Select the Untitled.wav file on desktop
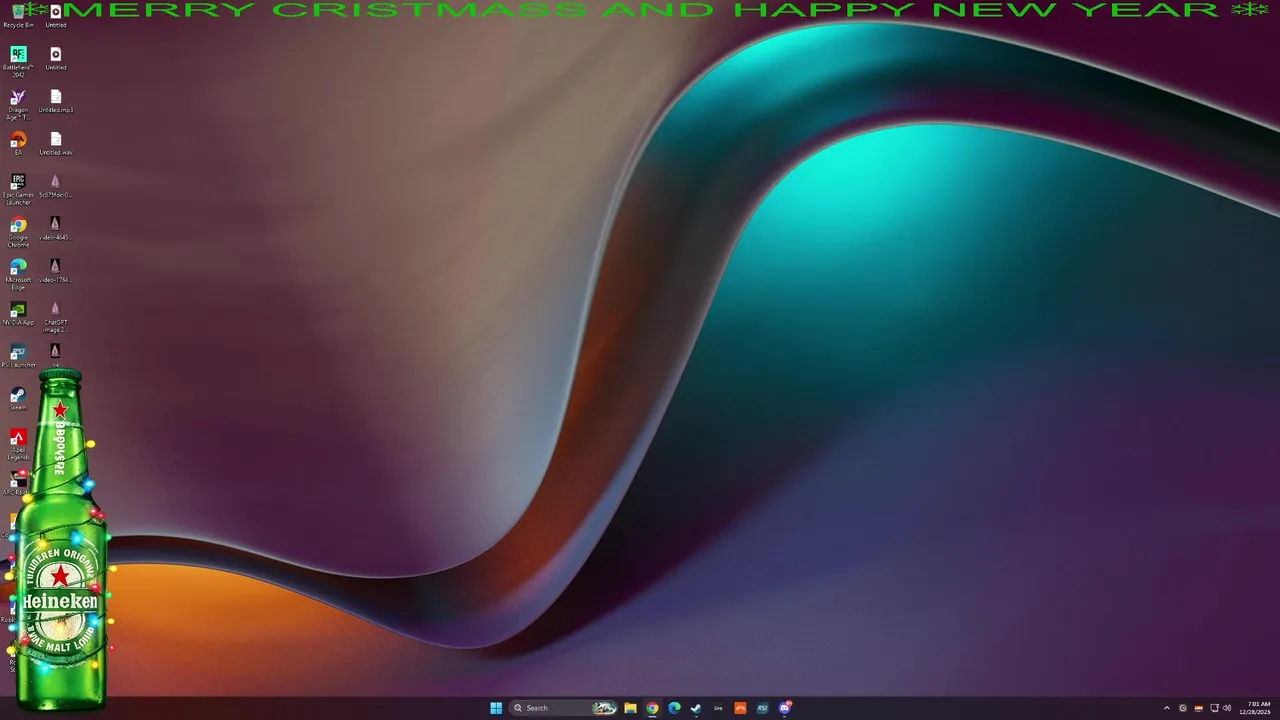Image resolution: width=1280 pixels, height=720 pixels. click(x=56, y=144)
